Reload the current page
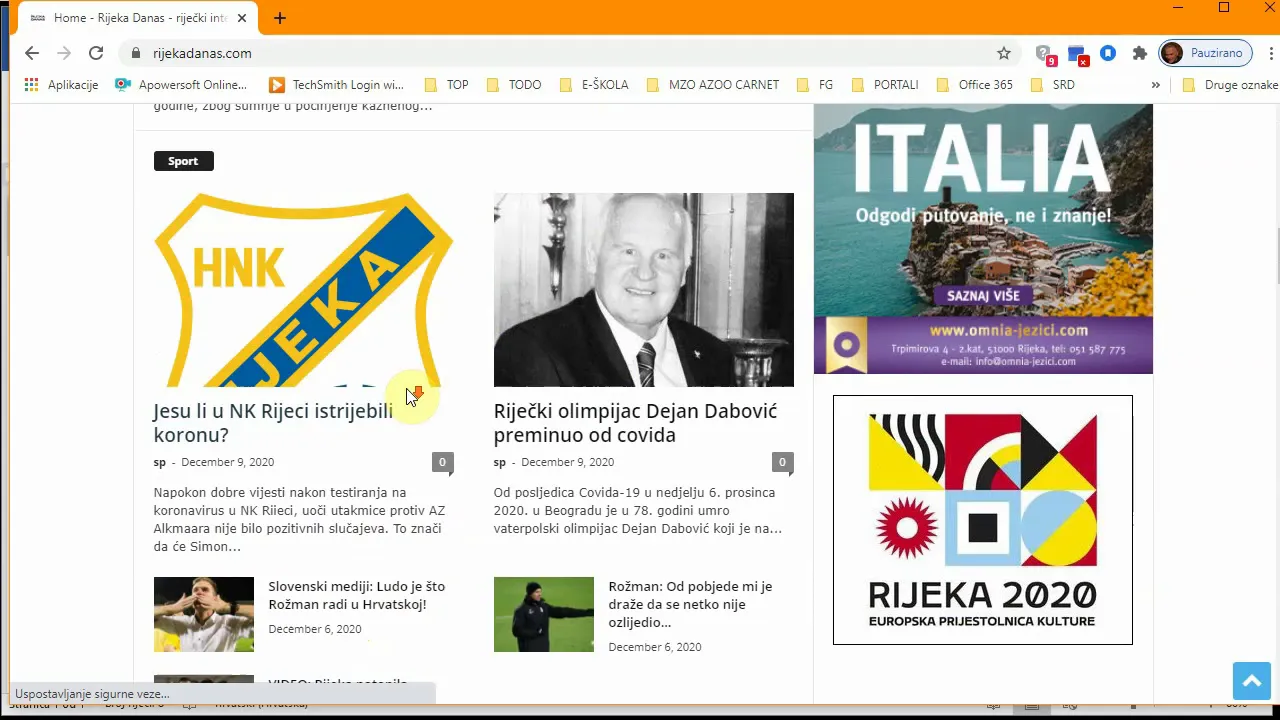 96,53
